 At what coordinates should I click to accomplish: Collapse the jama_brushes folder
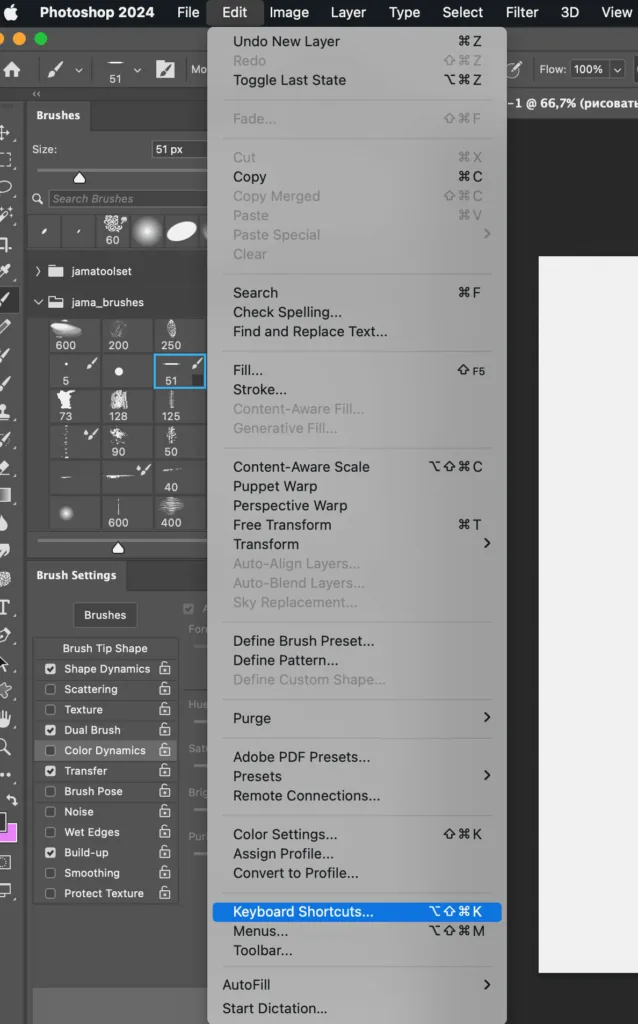coord(38,302)
